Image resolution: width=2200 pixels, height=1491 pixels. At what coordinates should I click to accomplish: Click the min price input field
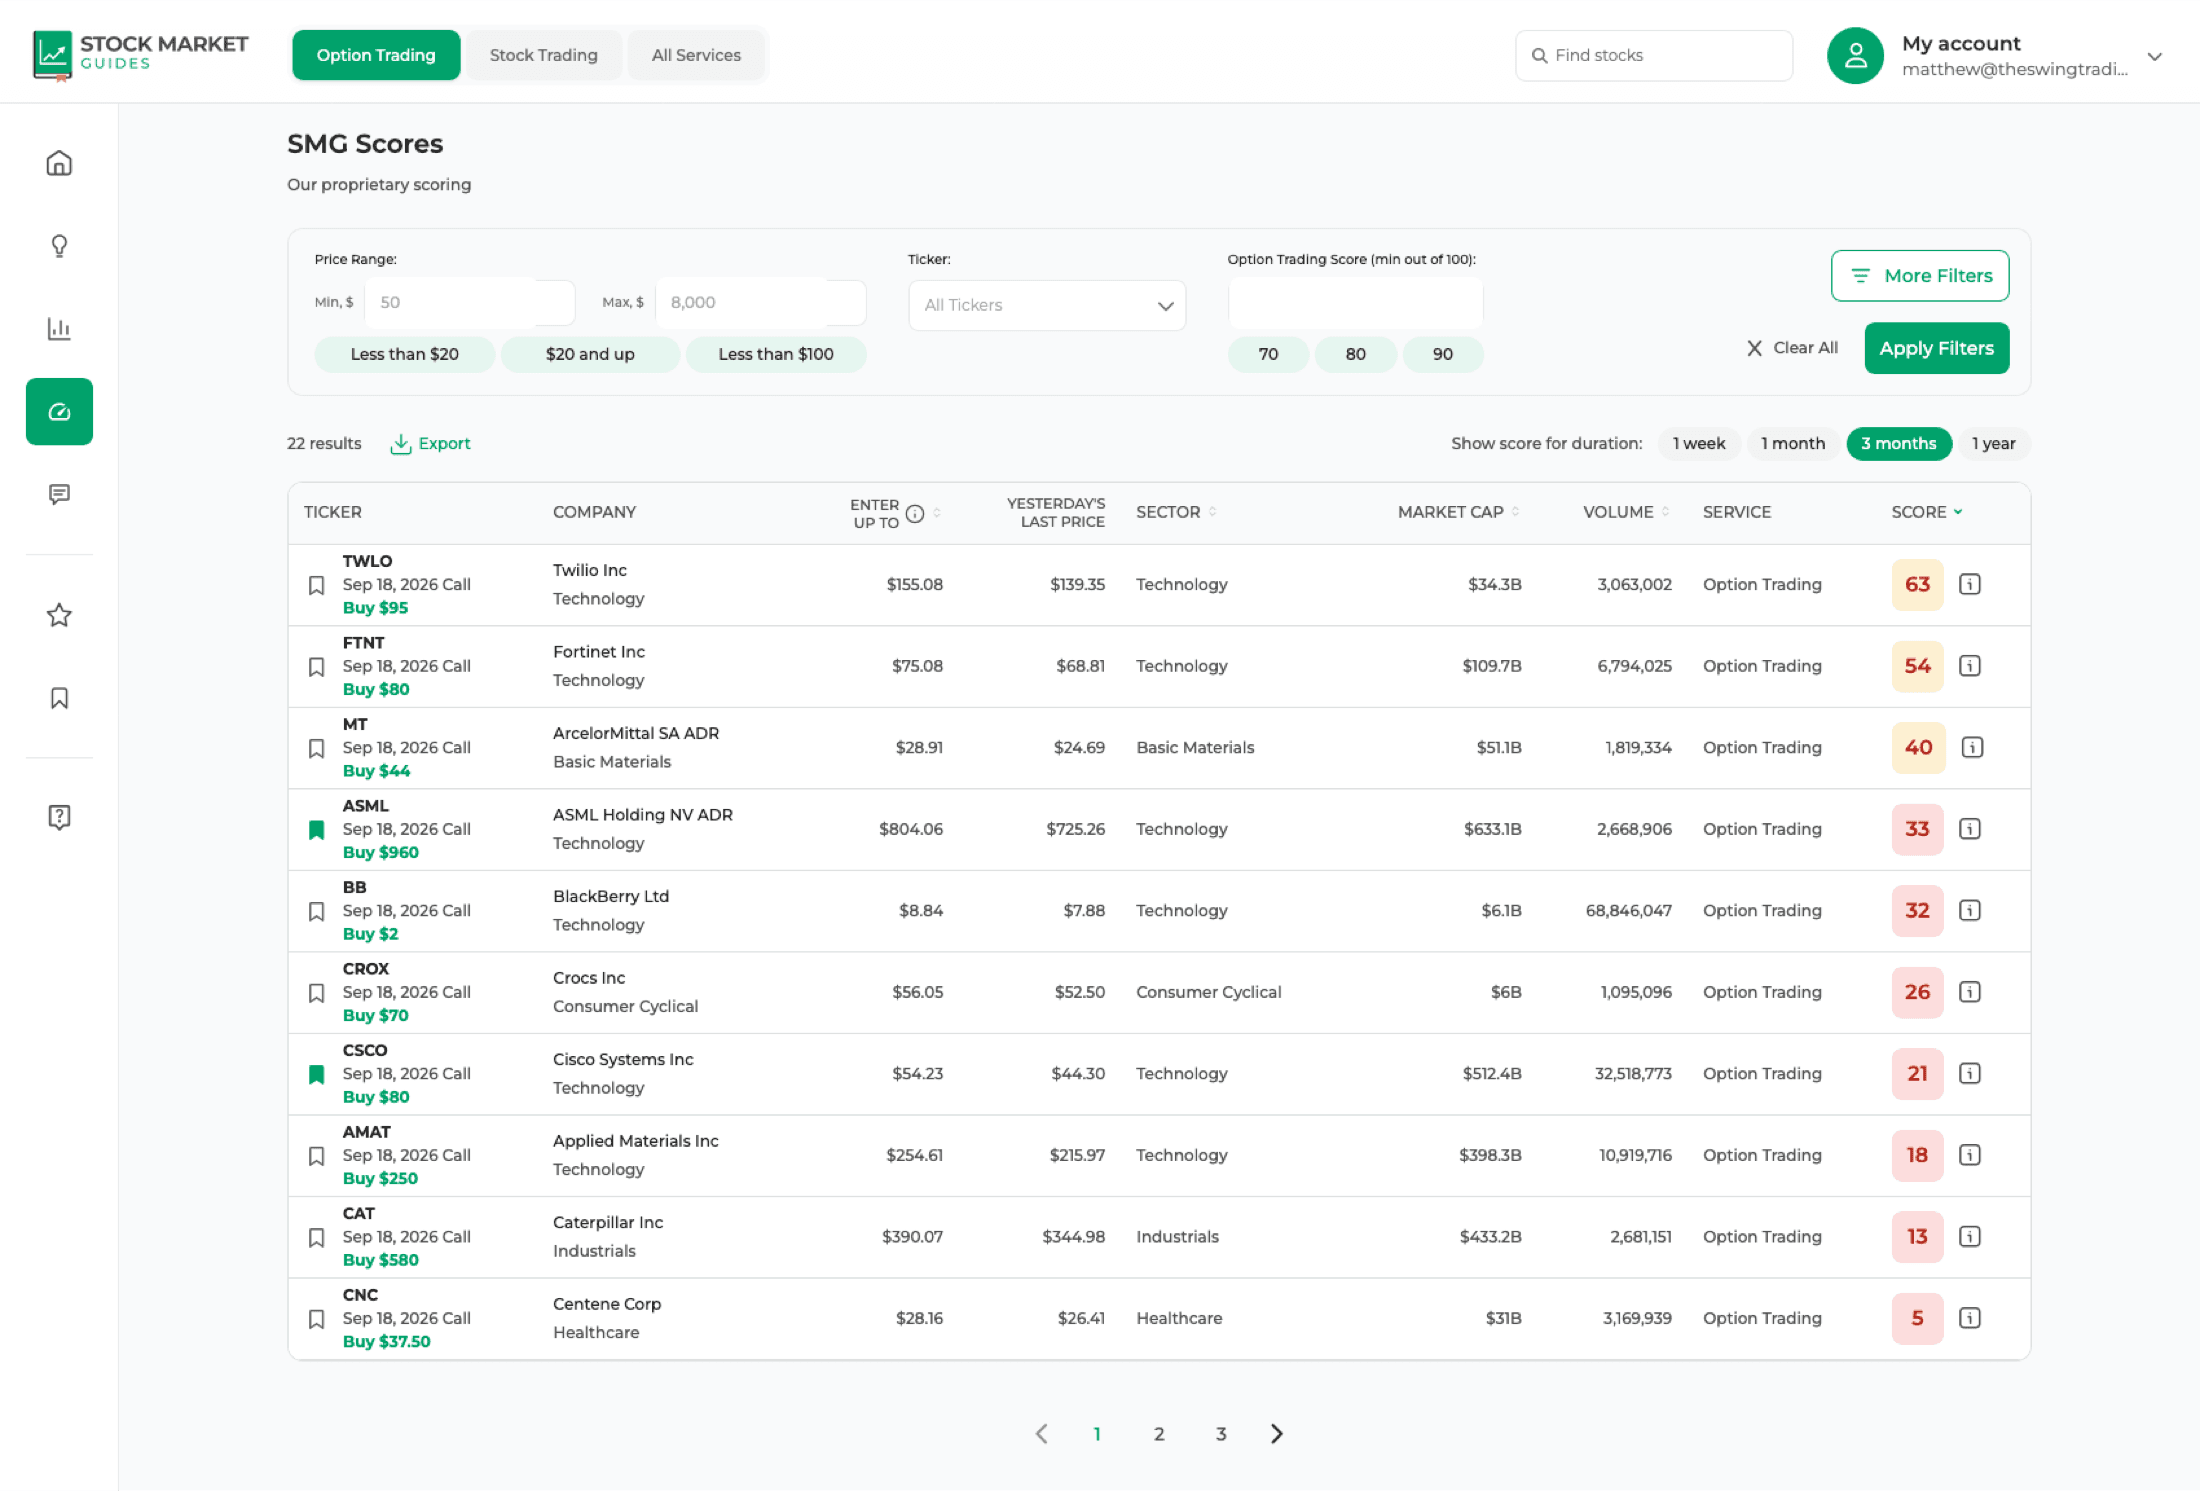coord(469,302)
